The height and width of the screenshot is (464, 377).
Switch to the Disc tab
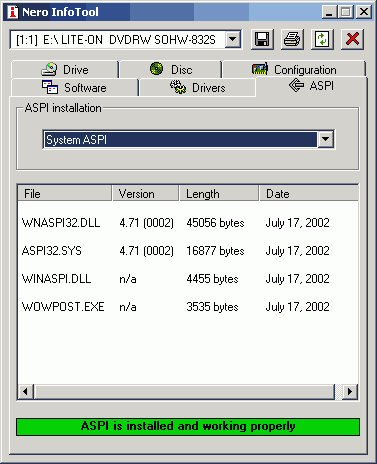tap(171, 70)
